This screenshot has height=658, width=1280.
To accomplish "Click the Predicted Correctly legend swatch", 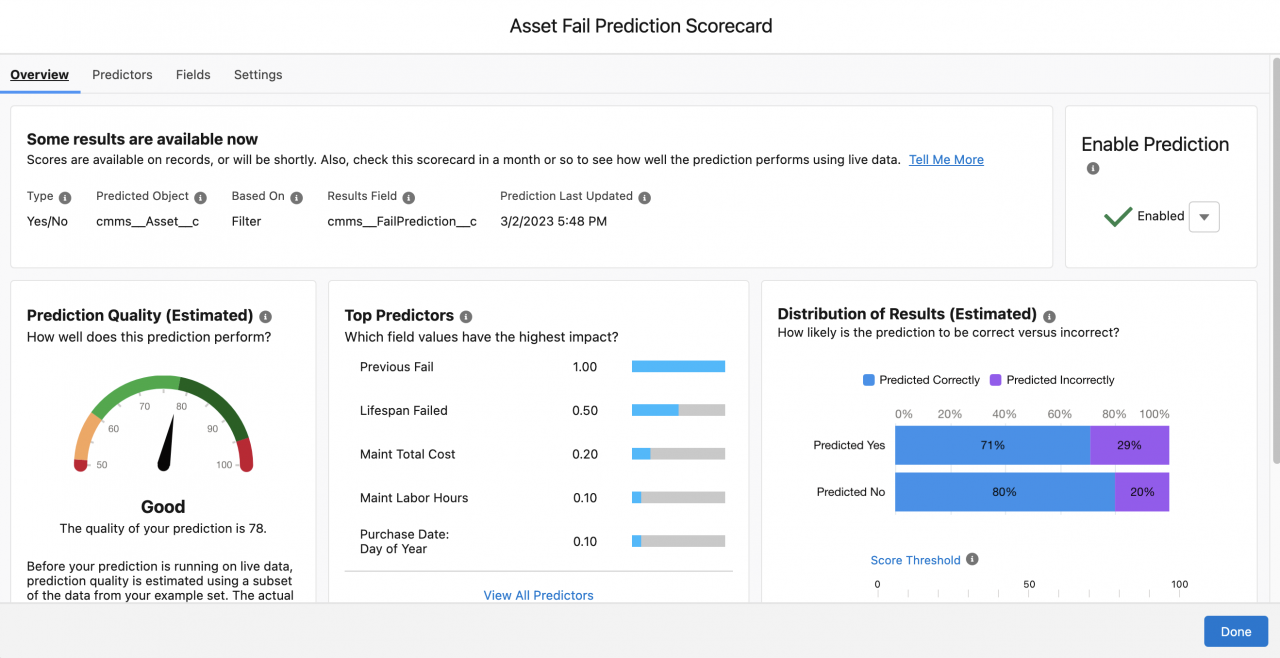I will [869, 380].
